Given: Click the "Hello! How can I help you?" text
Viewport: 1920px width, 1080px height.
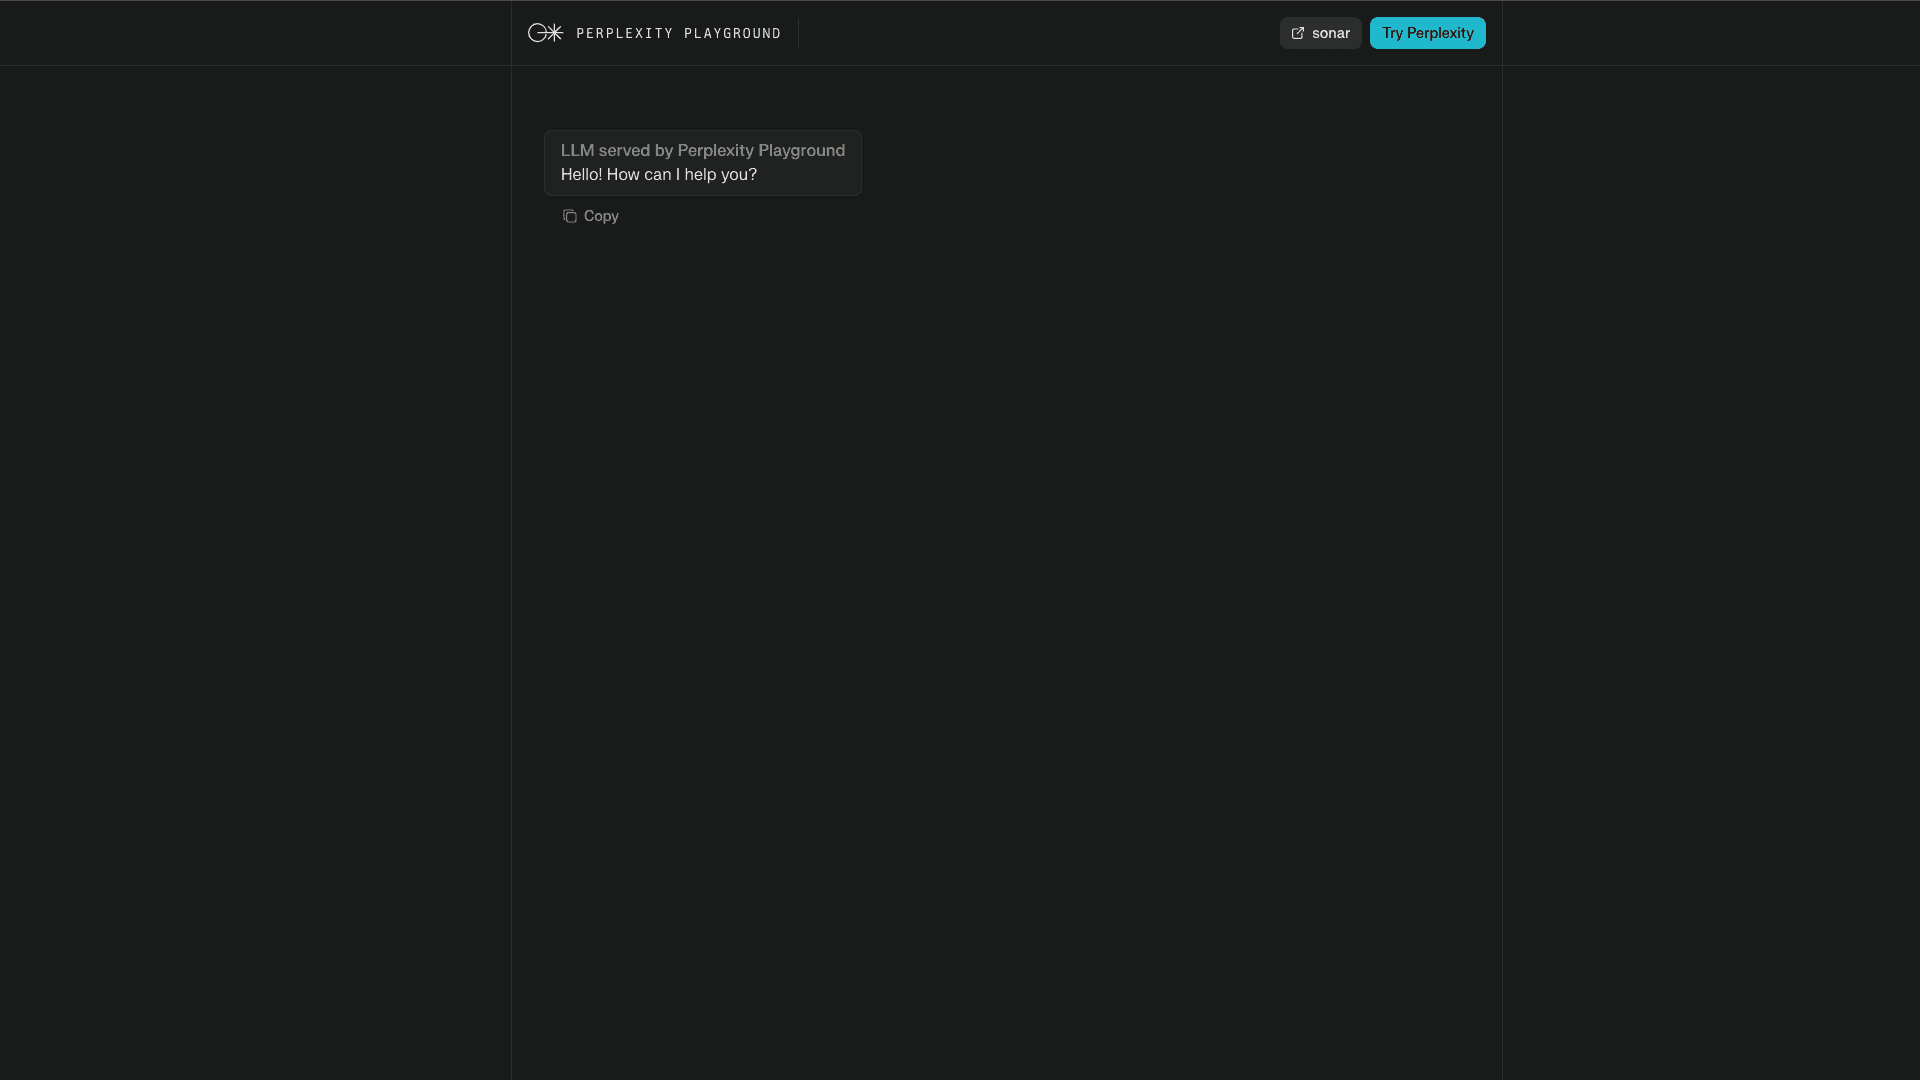Looking at the screenshot, I should pos(658,175).
